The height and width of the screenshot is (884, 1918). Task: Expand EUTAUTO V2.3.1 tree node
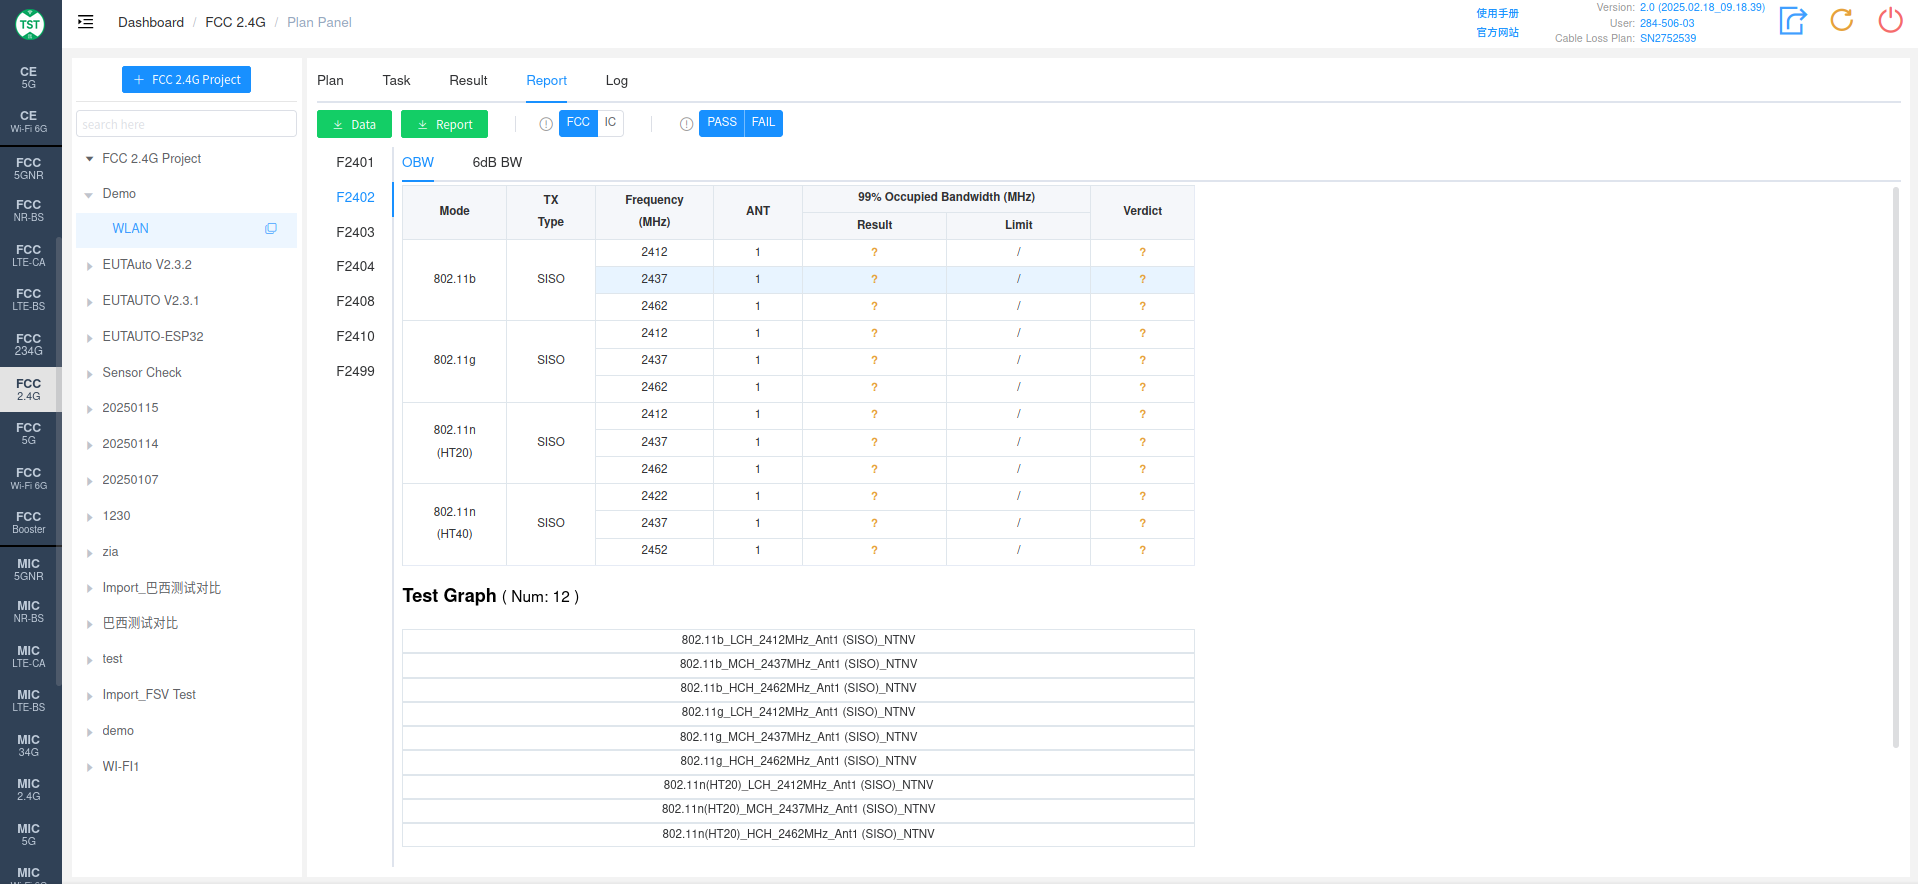point(89,302)
